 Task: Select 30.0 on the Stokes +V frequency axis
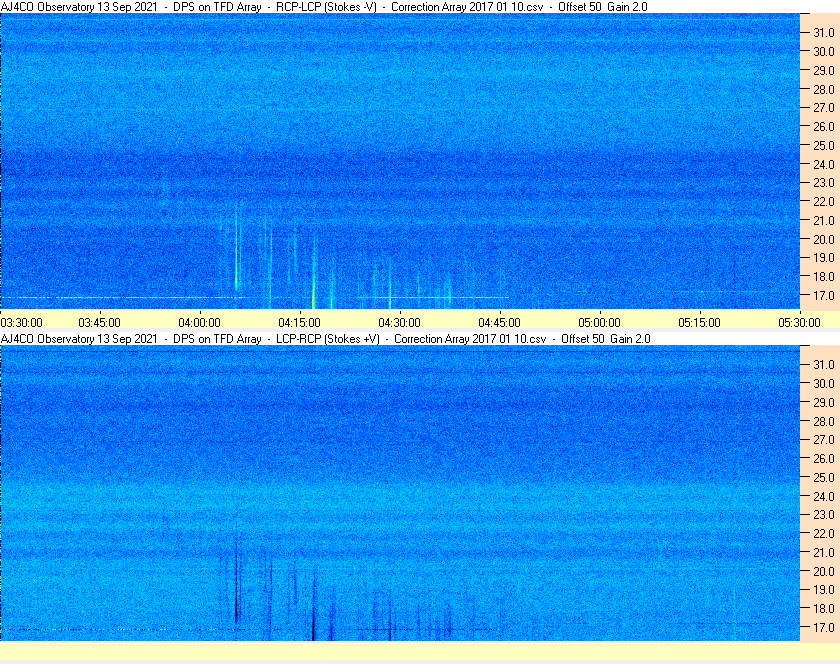[824, 384]
